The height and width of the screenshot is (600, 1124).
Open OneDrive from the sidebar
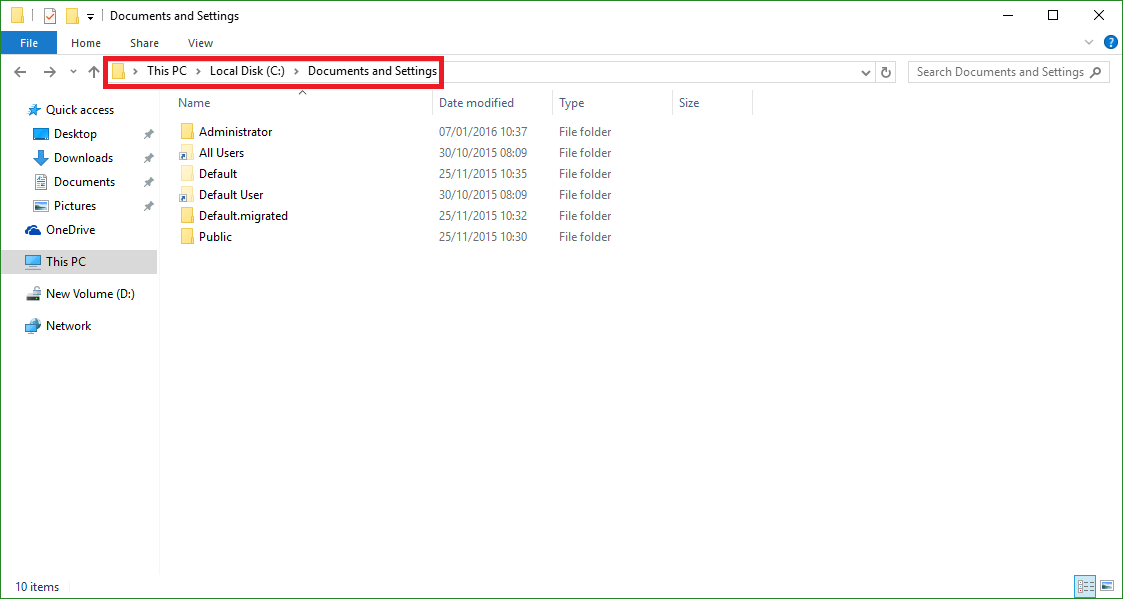coord(70,229)
